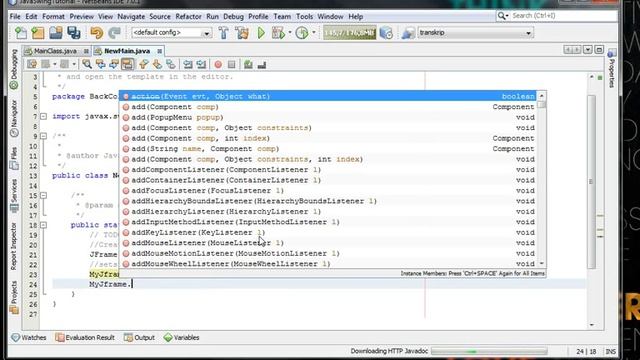Click the Open Project toolbar icon
640x360 pixels.
click(x=56, y=33)
